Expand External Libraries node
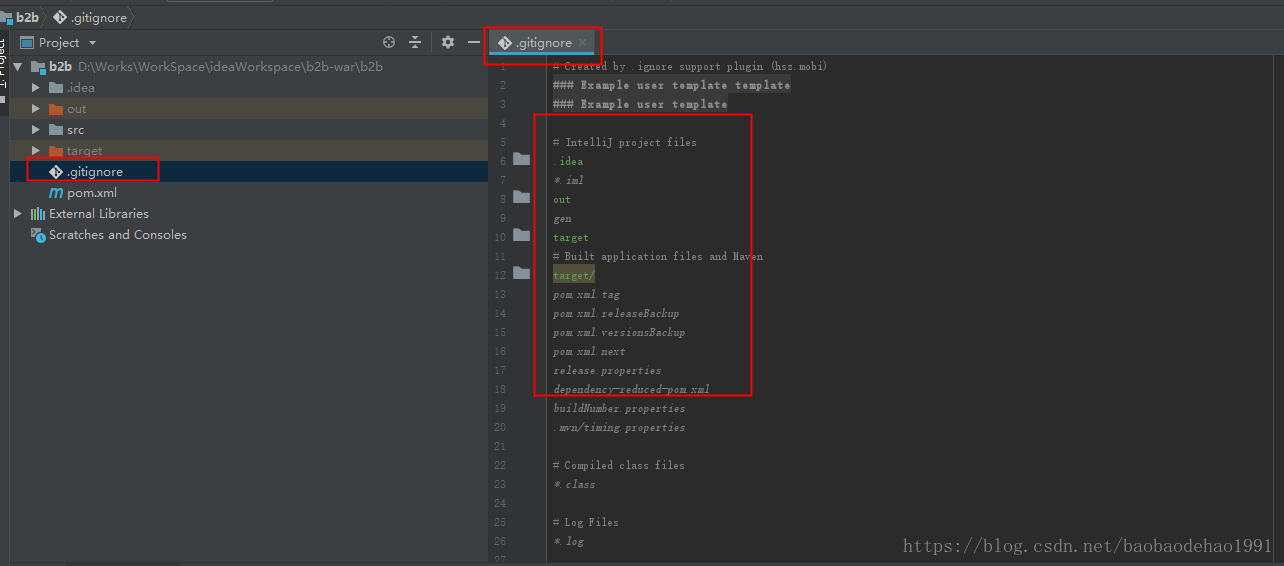 18,214
